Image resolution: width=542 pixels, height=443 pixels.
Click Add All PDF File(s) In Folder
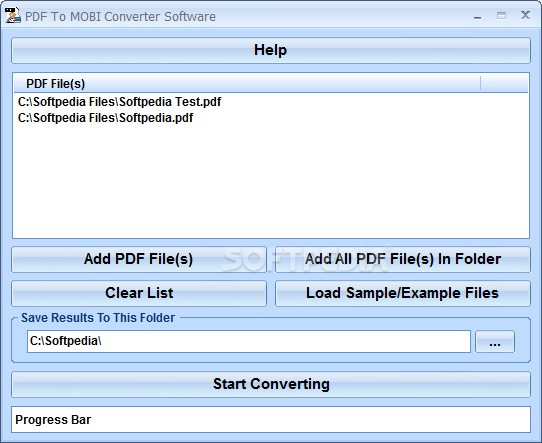403,259
